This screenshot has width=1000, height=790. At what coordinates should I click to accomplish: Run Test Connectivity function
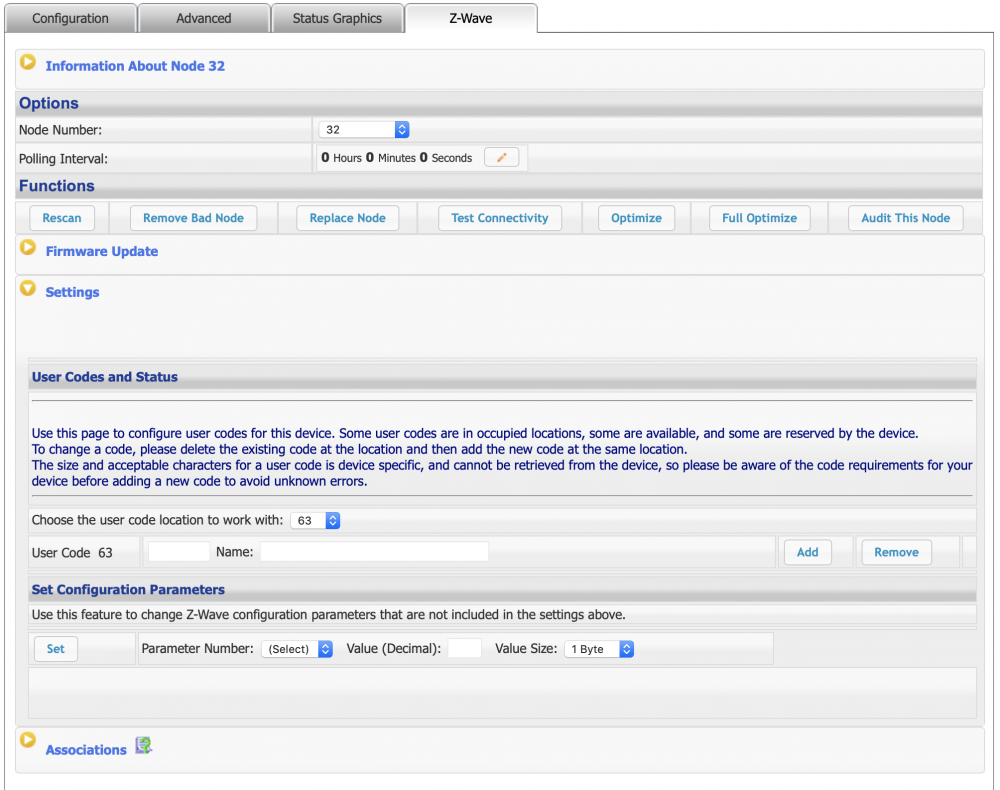[499, 218]
